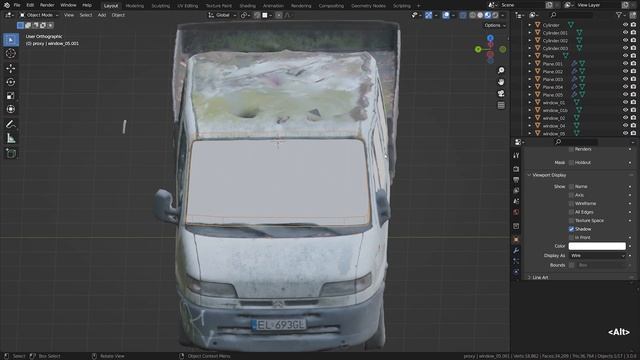The height and width of the screenshot is (360, 640).
Task: Open the World properties tab
Action: point(516,212)
